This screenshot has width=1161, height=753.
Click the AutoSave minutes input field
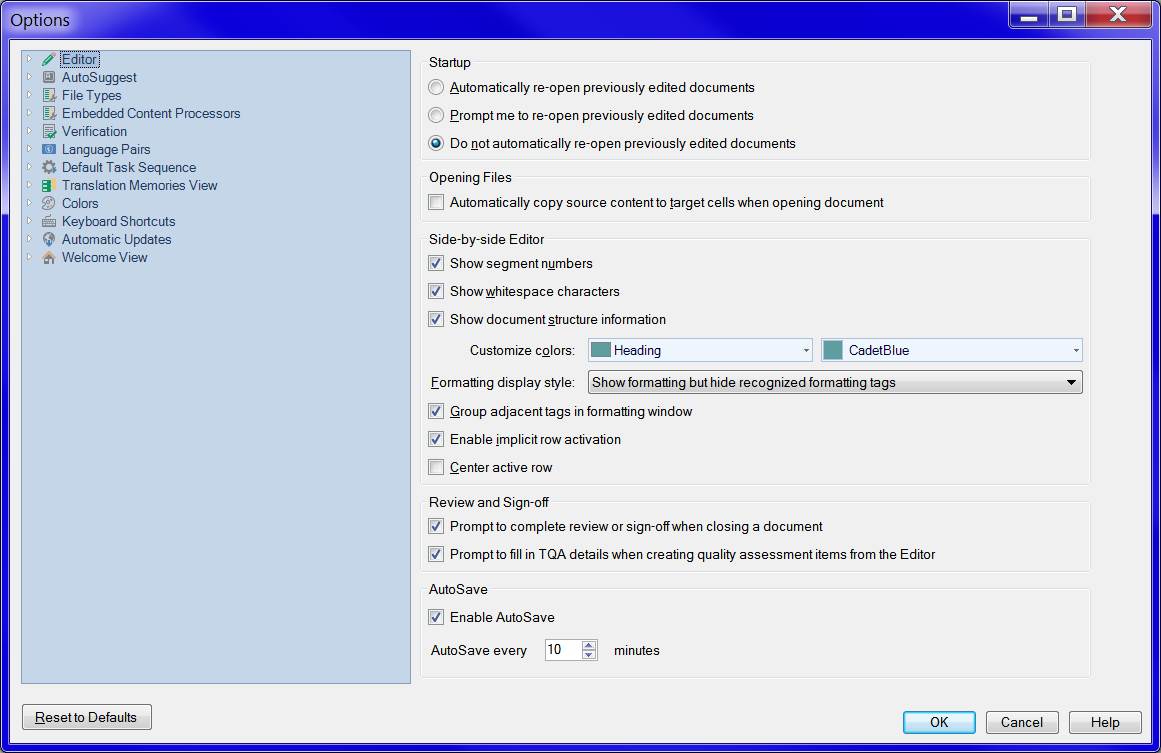click(563, 649)
